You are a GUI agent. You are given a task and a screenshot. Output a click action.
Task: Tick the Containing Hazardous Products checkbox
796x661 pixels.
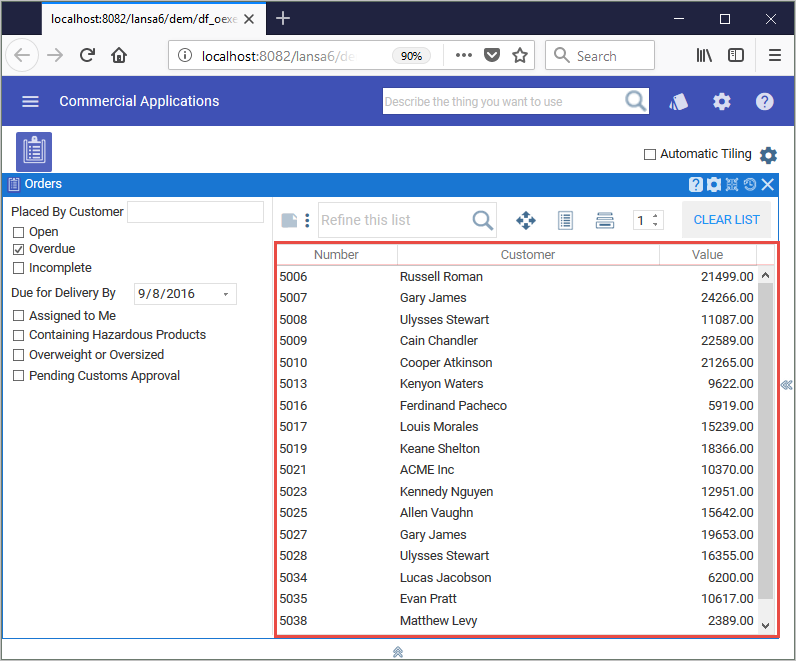coord(19,335)
